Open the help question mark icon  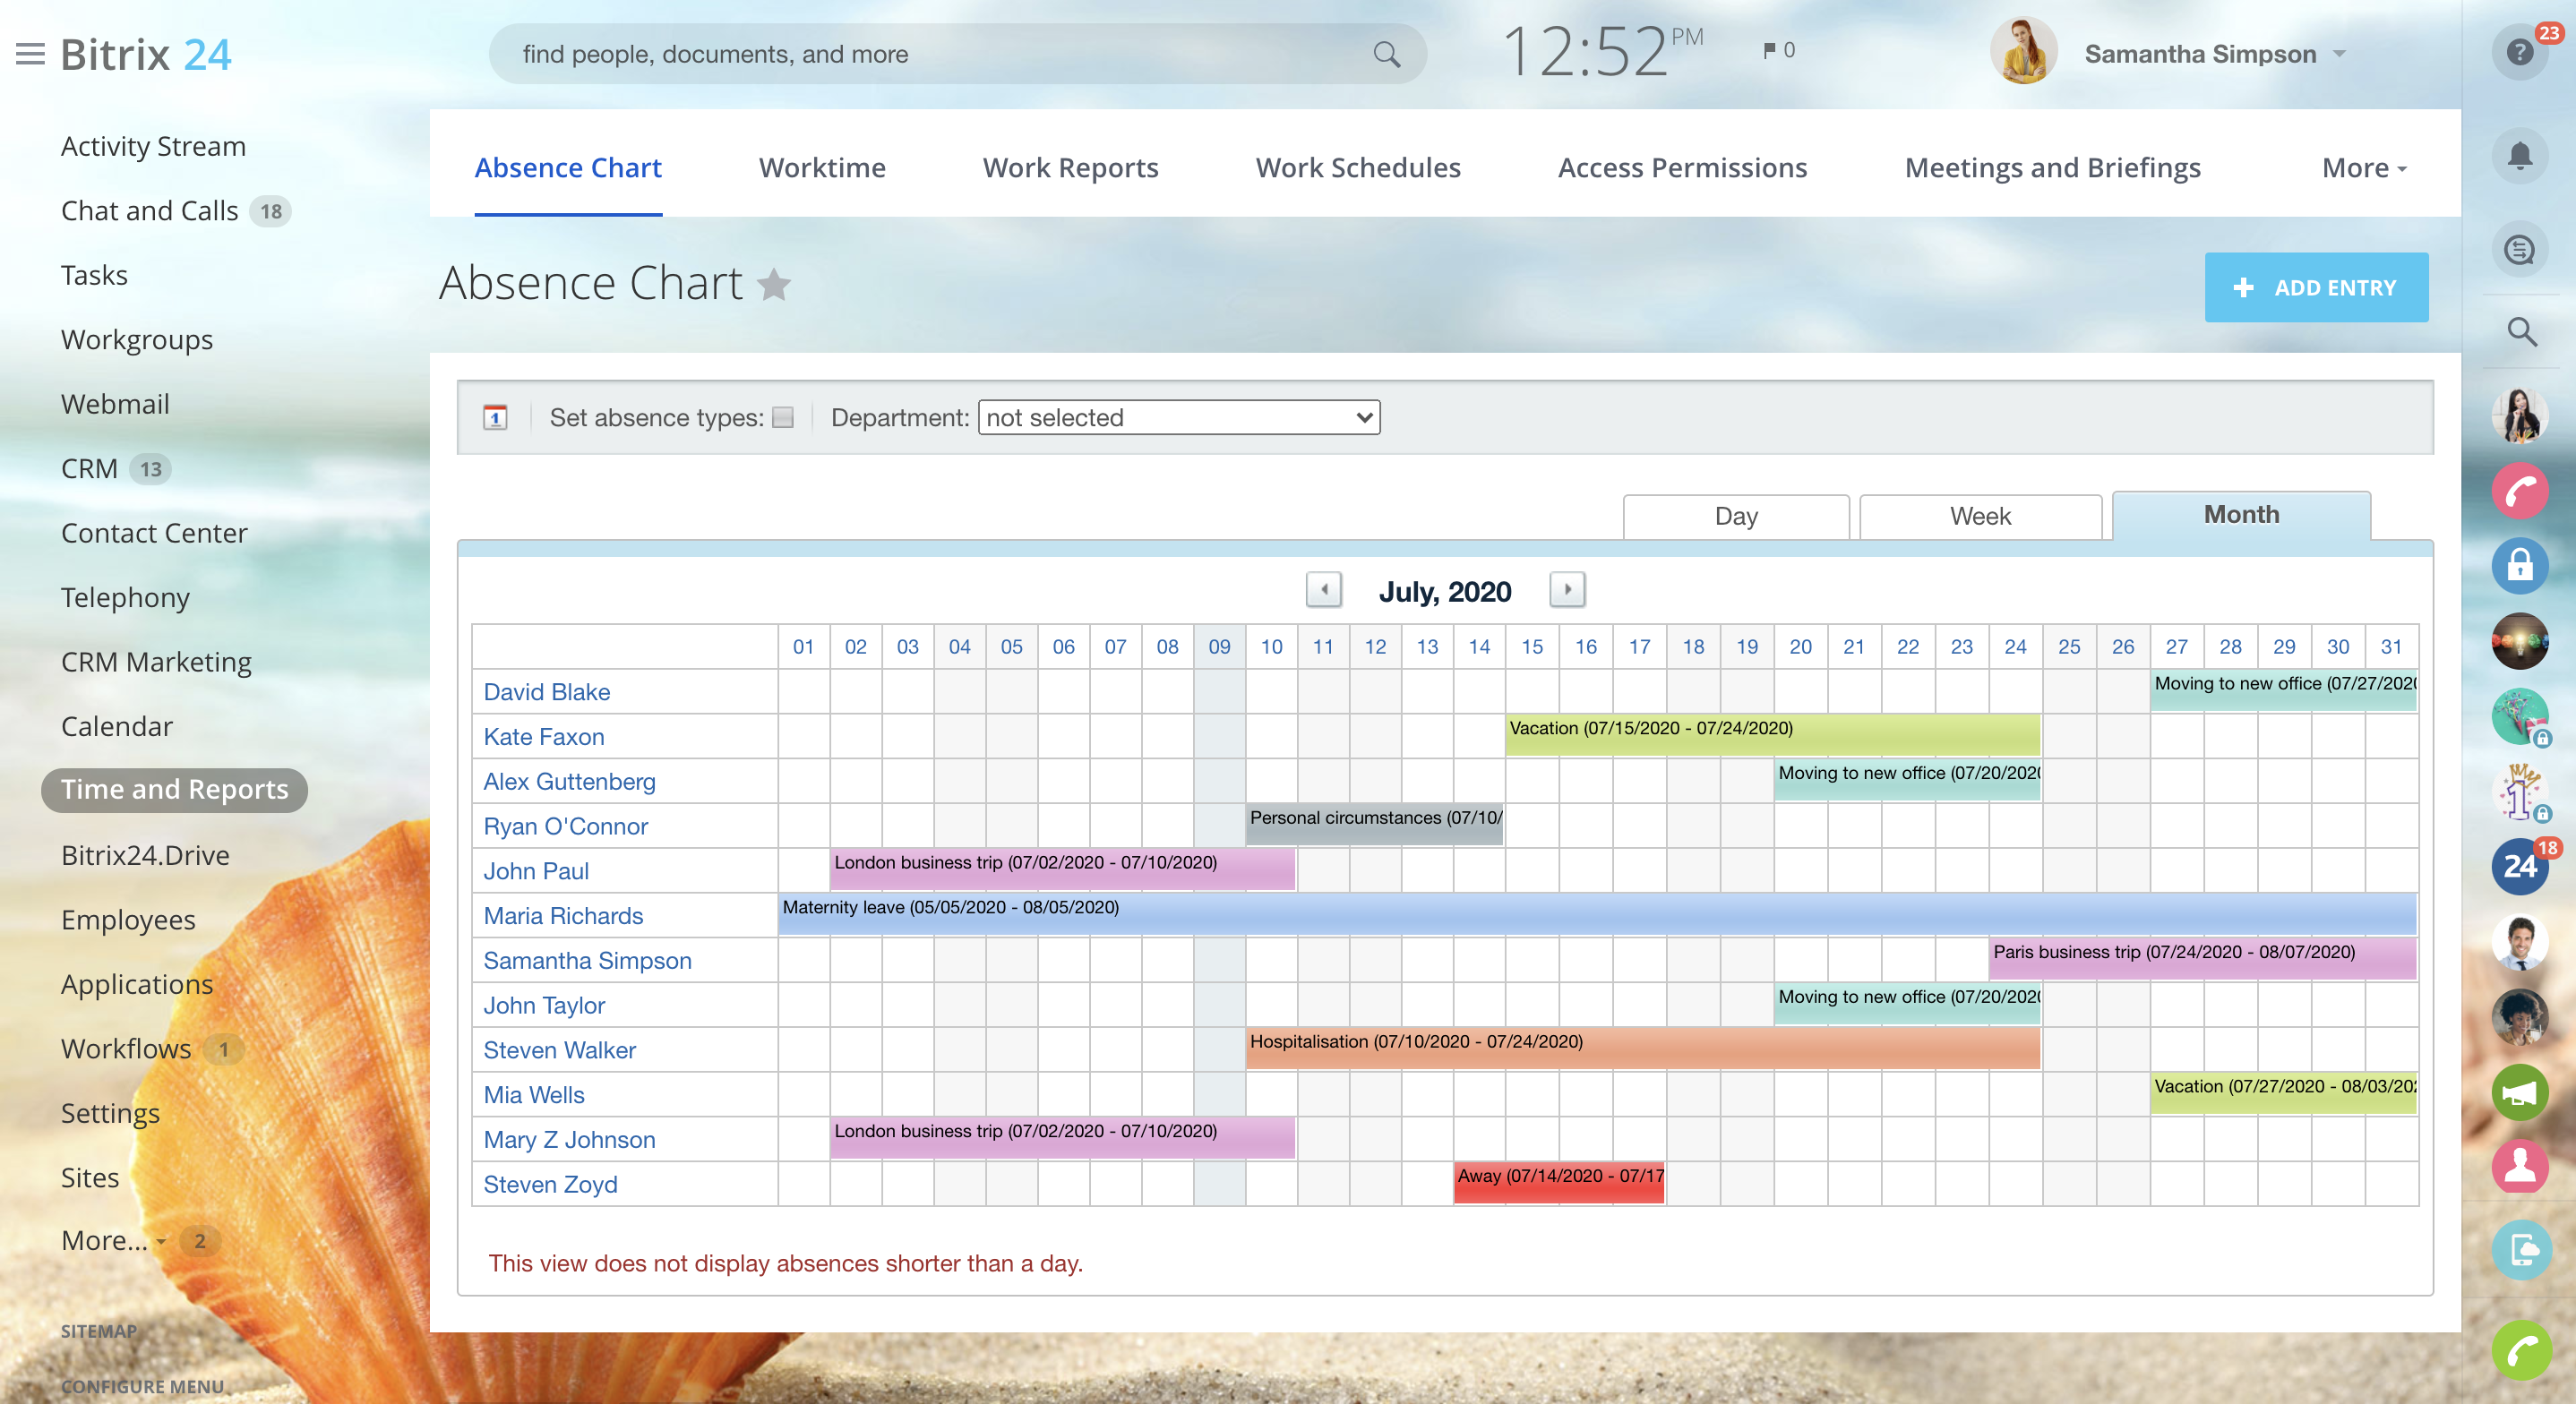pyautogui.click(x=2519, y=52)
